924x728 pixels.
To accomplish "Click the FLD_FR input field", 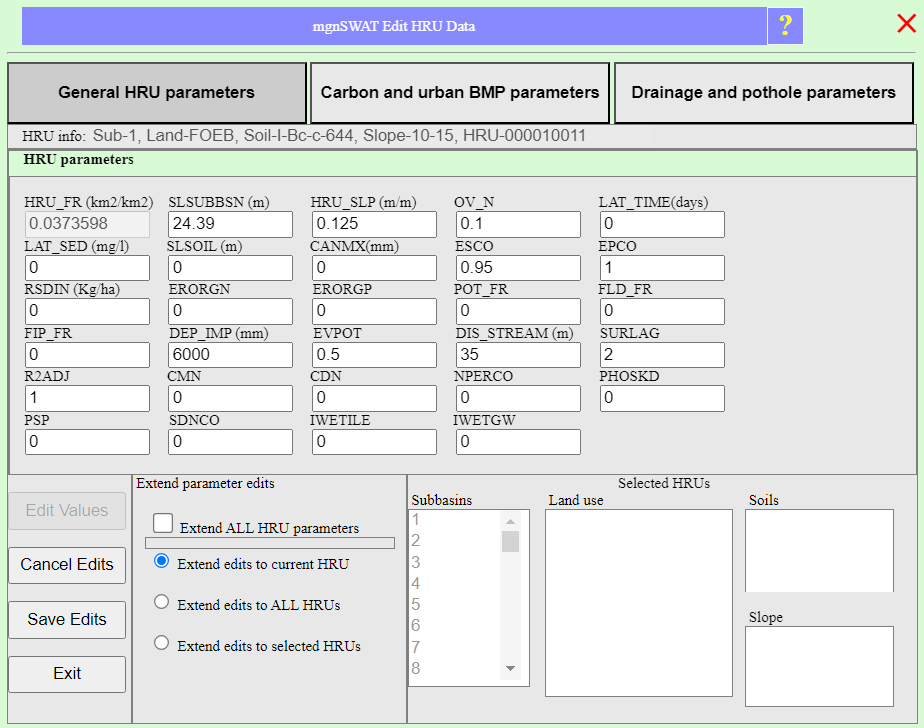I will click(662, 311).
